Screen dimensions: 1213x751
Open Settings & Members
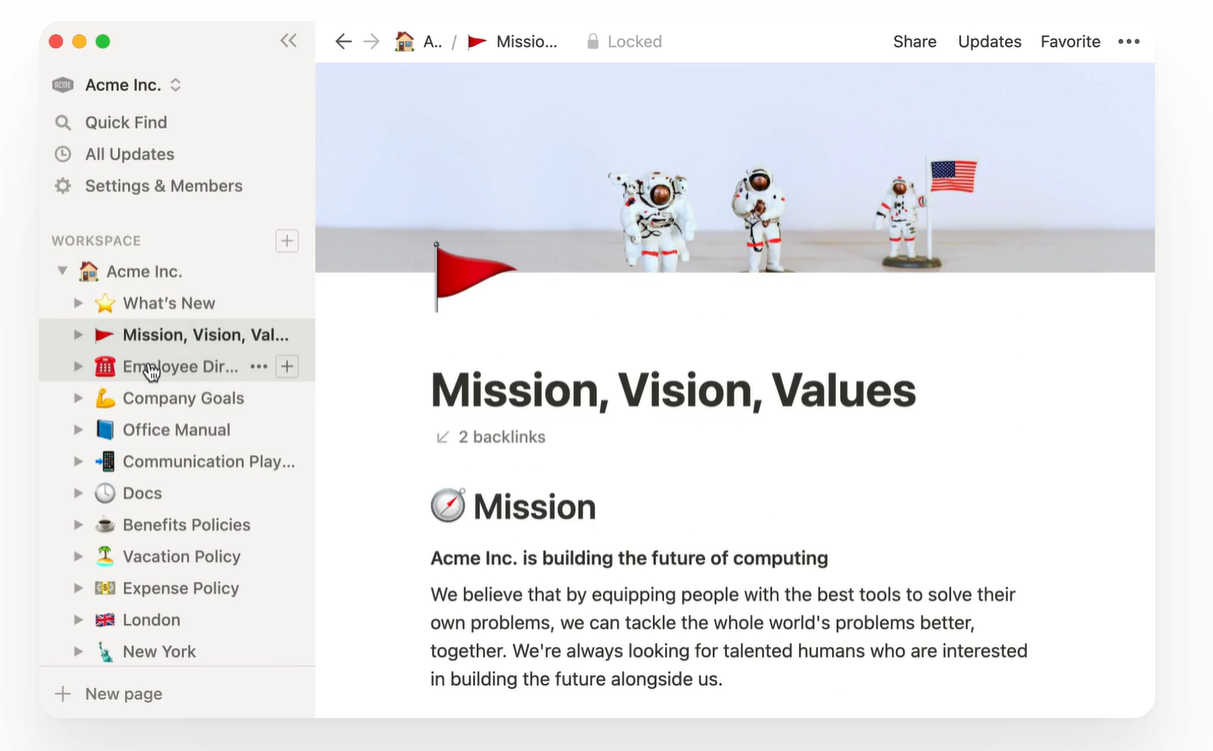(163, 186)
